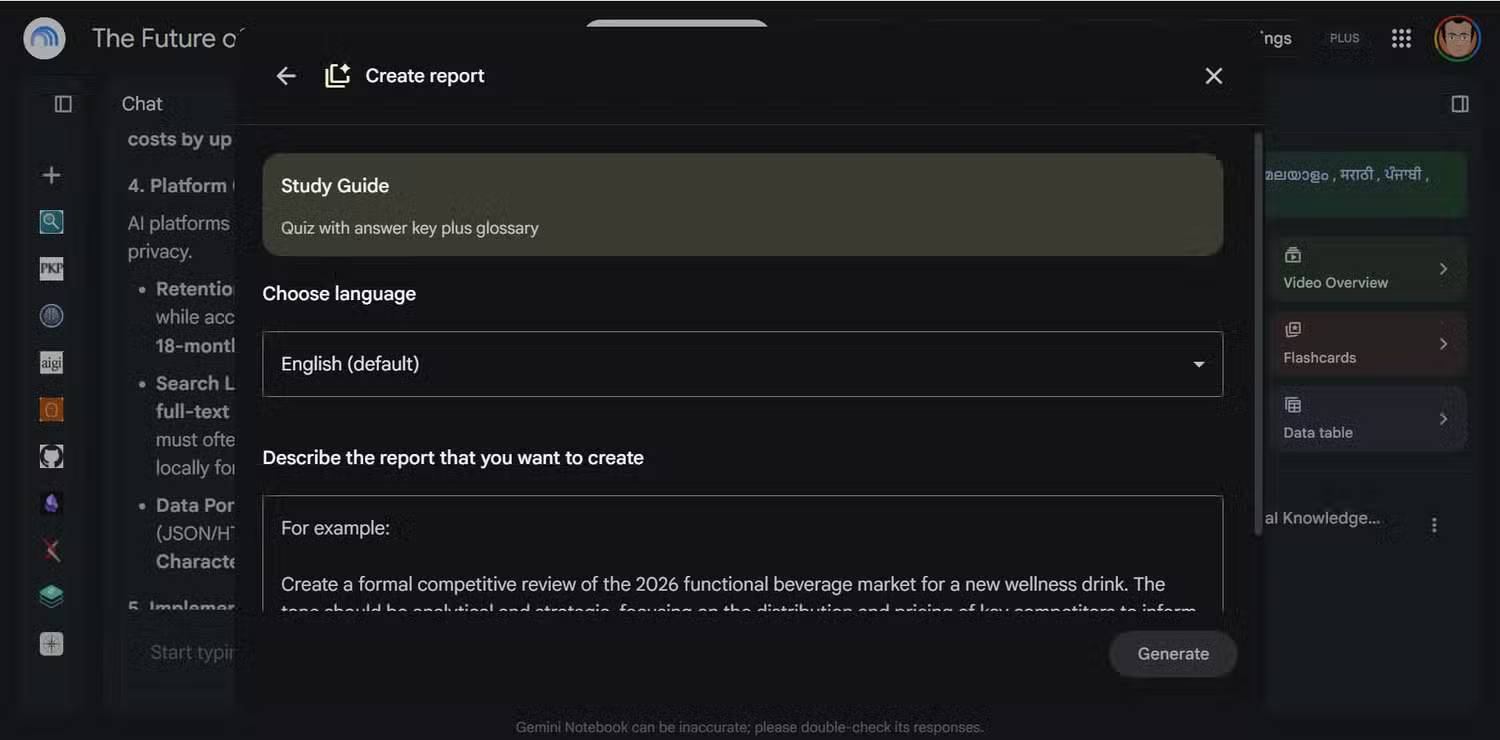1500x740 pixels.
Task: Open the Google apps grid icon
Action: tap(1401, 38)
